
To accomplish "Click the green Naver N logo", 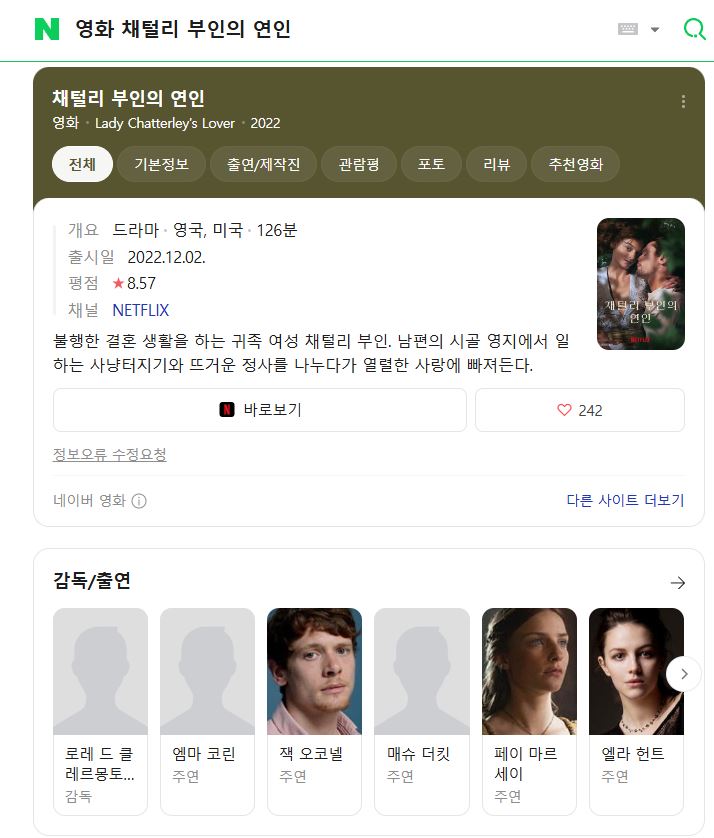I will coord(47,29).
